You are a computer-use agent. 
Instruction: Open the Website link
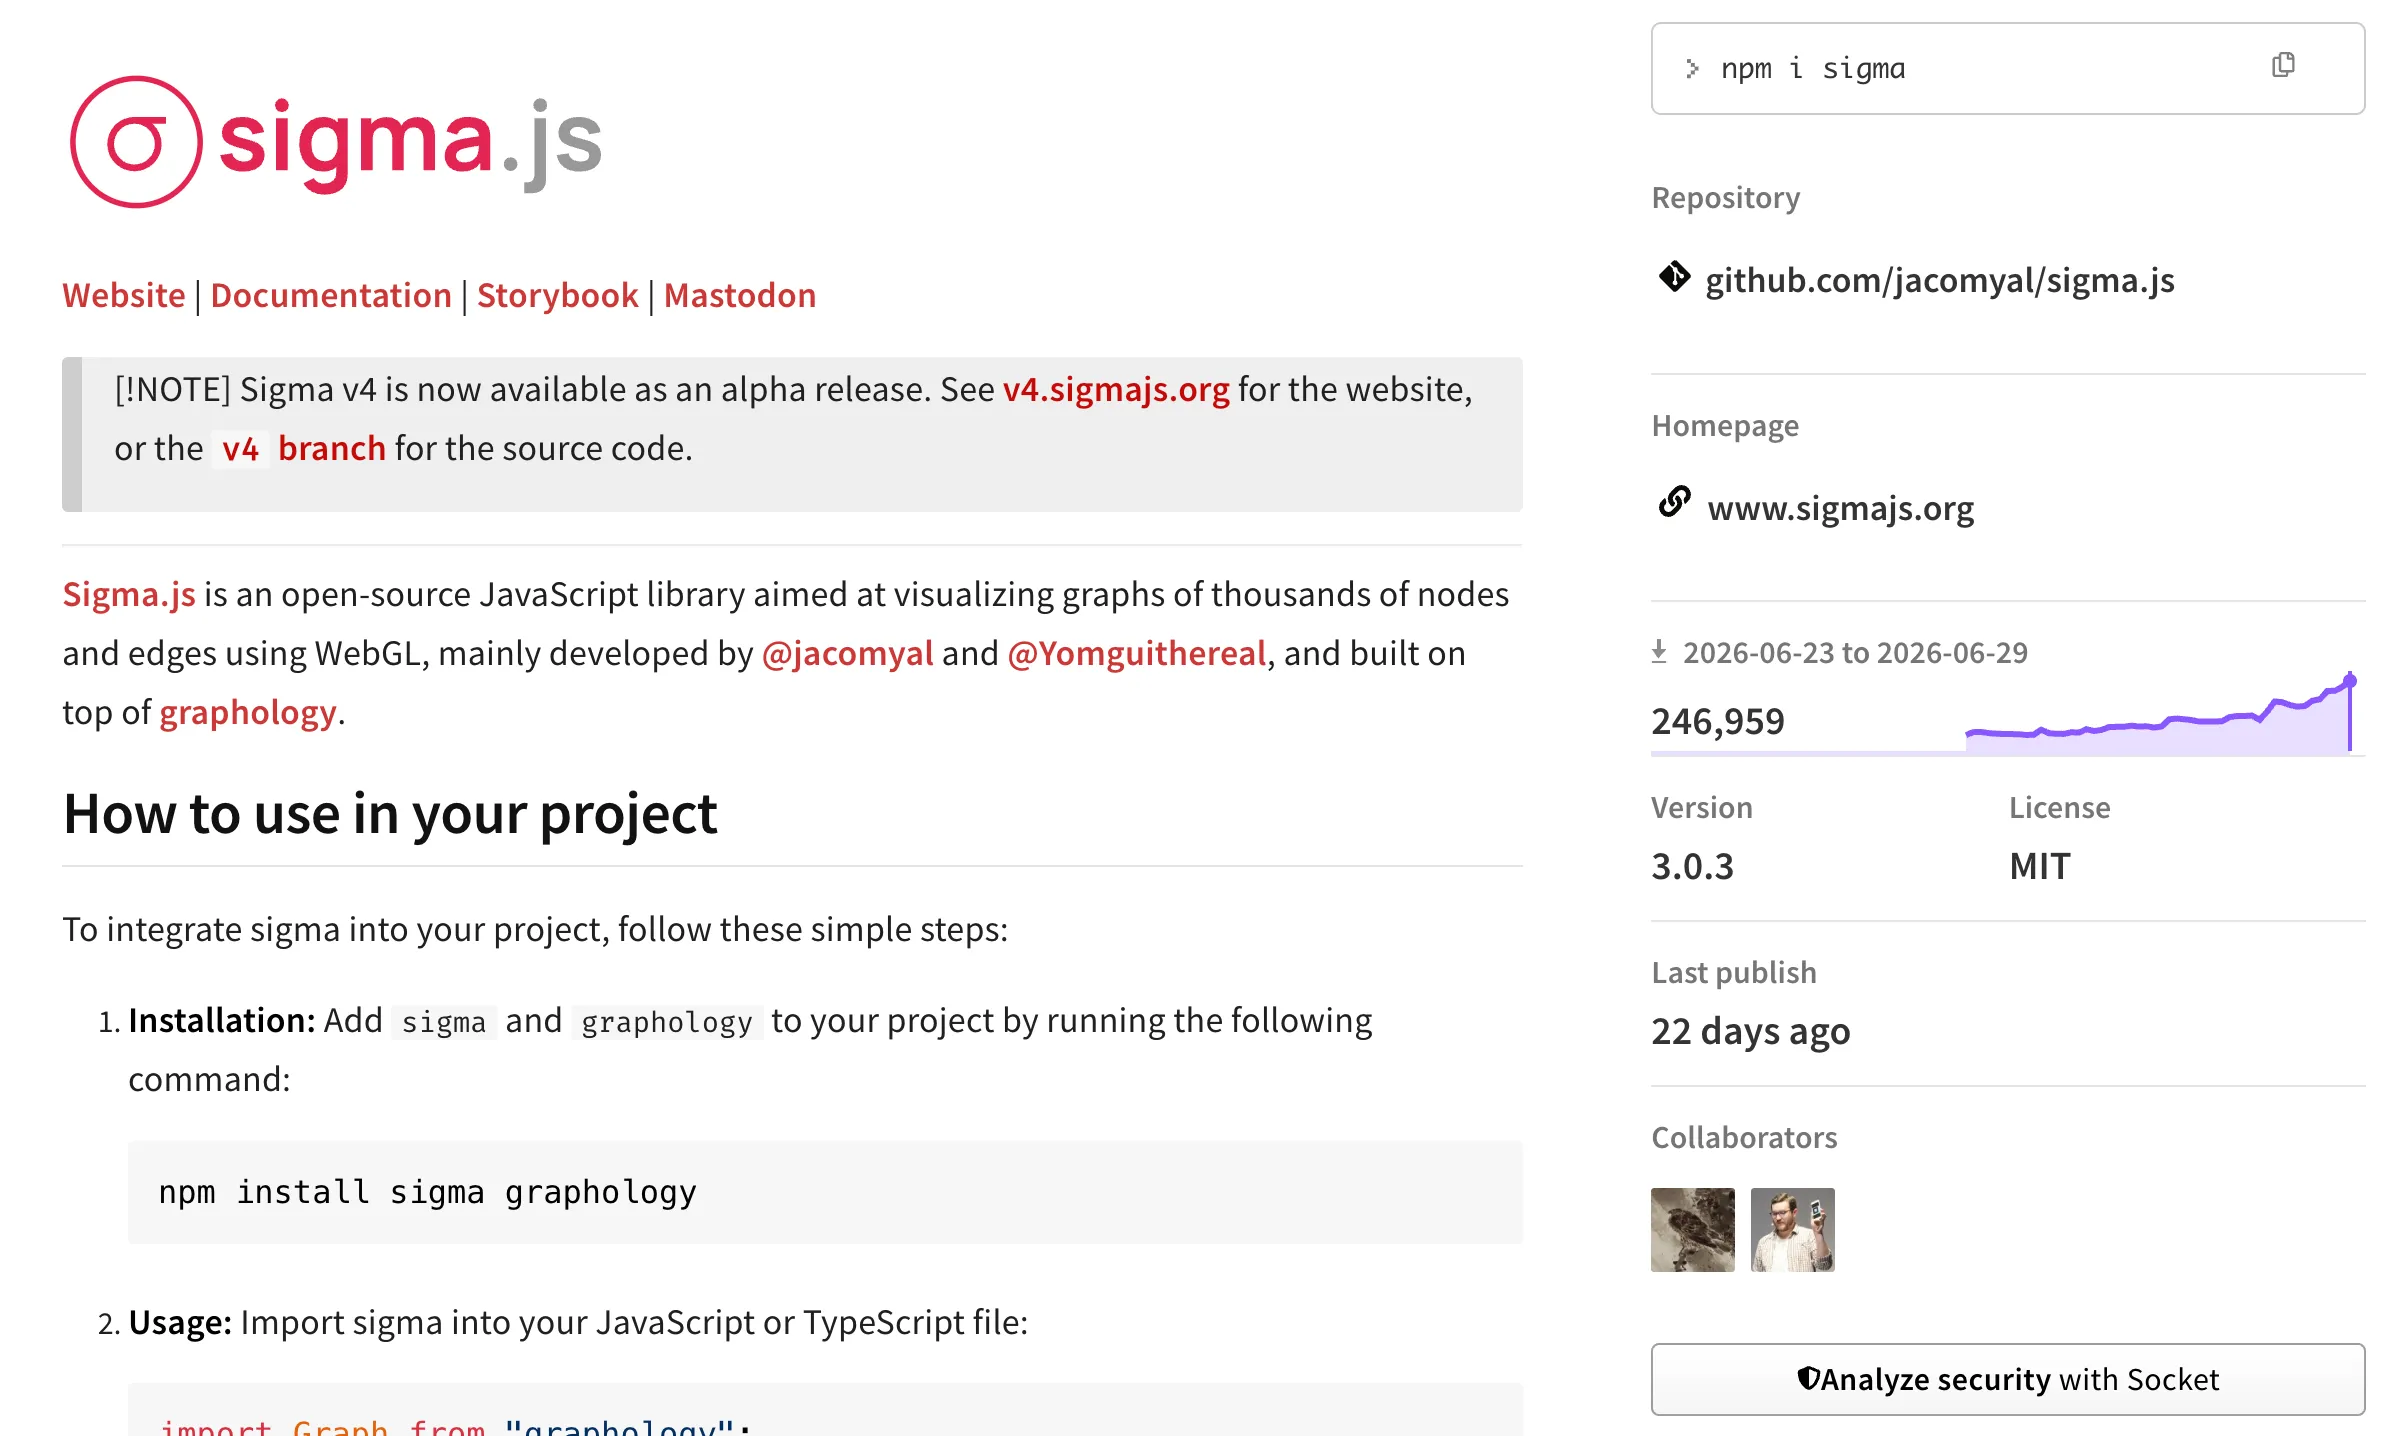coord(124,296)
